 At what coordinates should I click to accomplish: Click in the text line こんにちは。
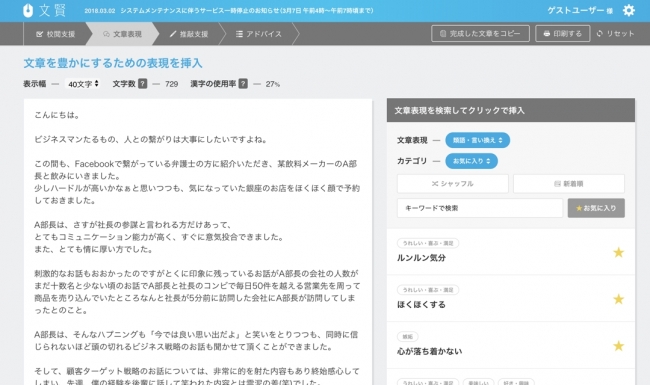[x=57, y=115]
